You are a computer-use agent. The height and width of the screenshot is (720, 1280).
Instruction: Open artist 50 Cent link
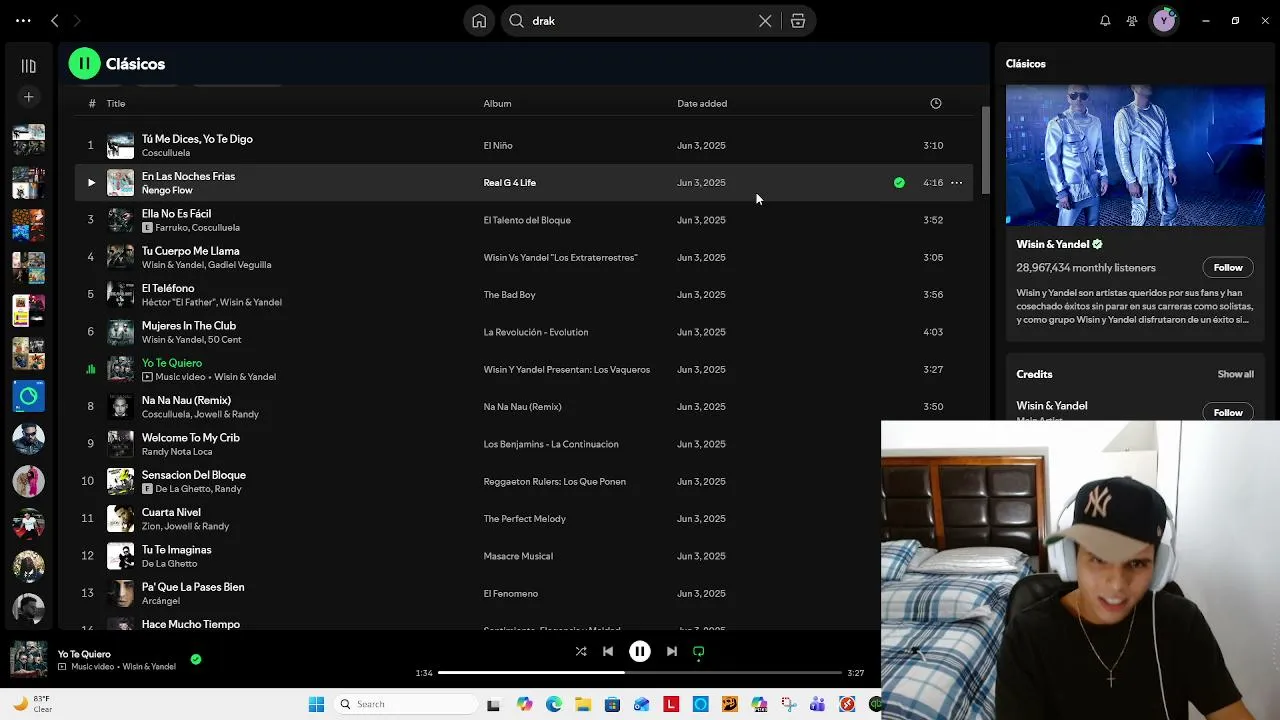point(225,340)
